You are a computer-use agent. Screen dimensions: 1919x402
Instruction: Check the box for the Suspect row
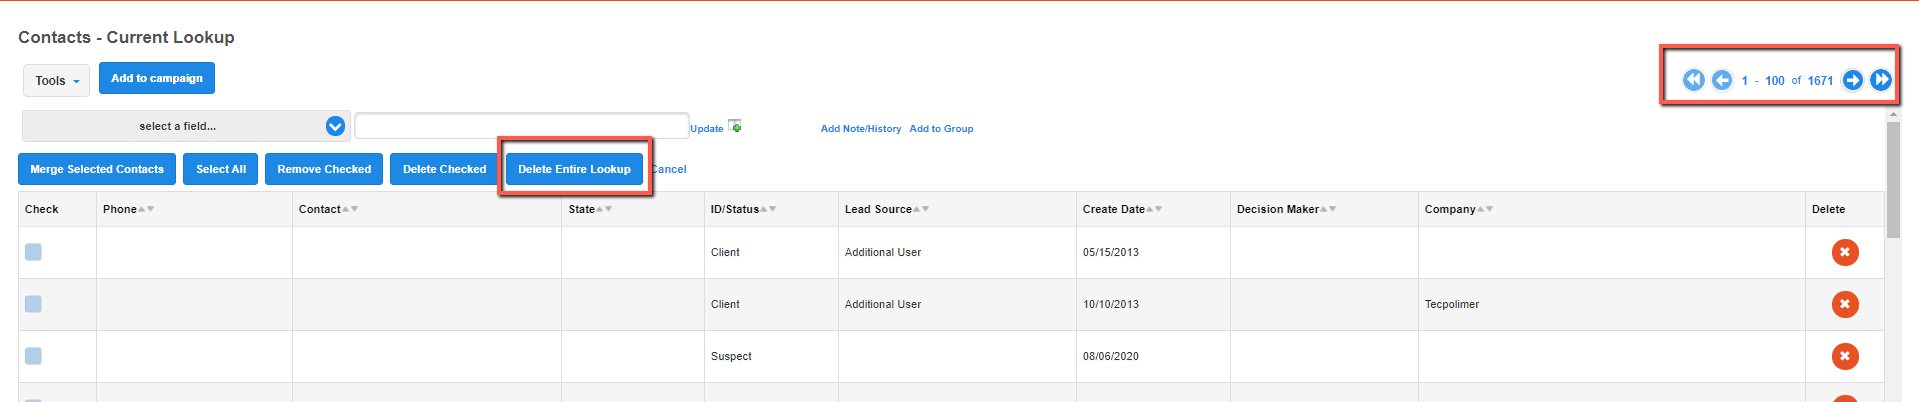coord(33,356)
